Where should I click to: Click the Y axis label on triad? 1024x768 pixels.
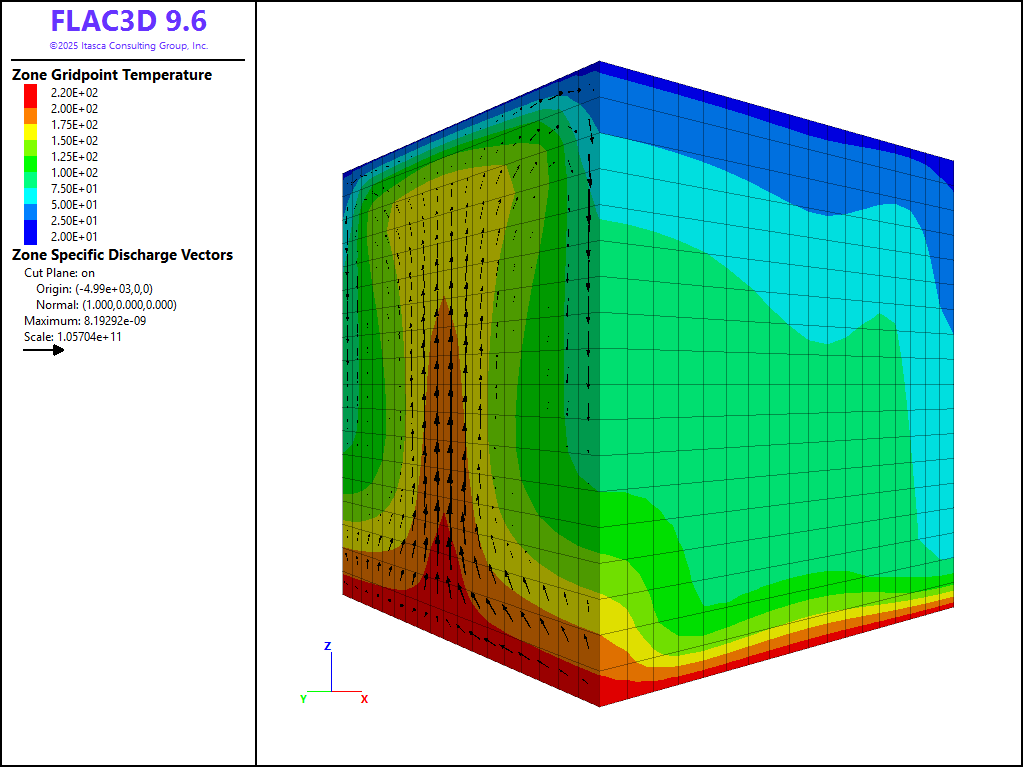303,699
